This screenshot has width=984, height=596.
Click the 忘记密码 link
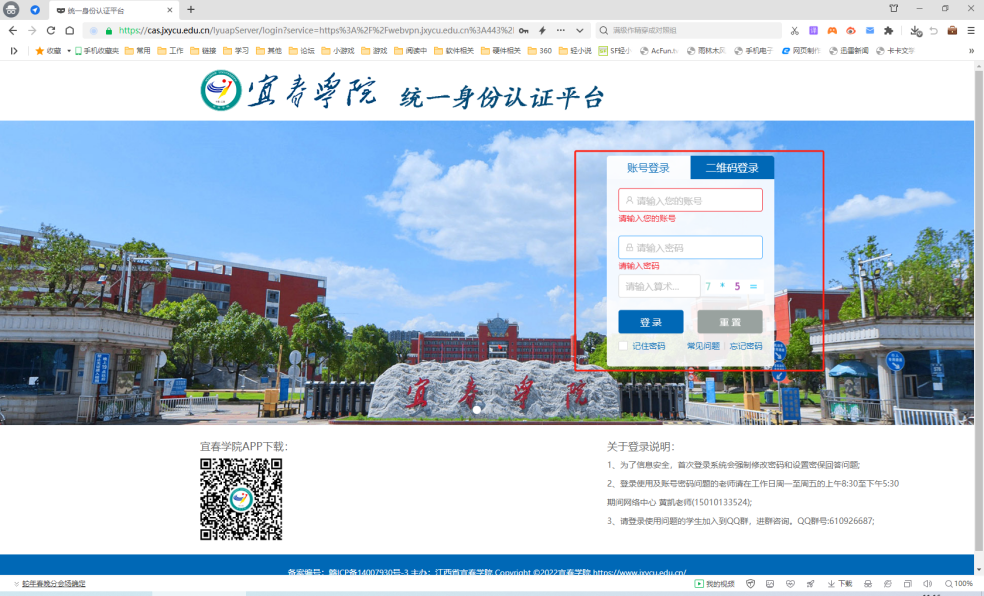point(745,346)
